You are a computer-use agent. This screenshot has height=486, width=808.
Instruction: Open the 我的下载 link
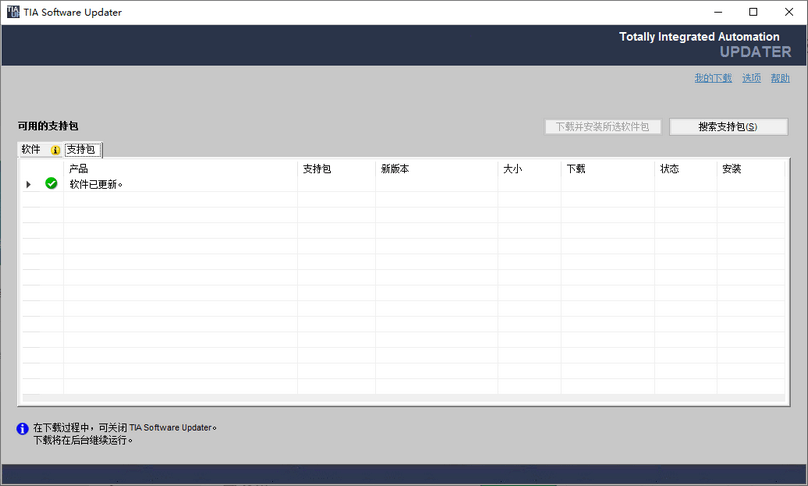[x=713, y=78]
